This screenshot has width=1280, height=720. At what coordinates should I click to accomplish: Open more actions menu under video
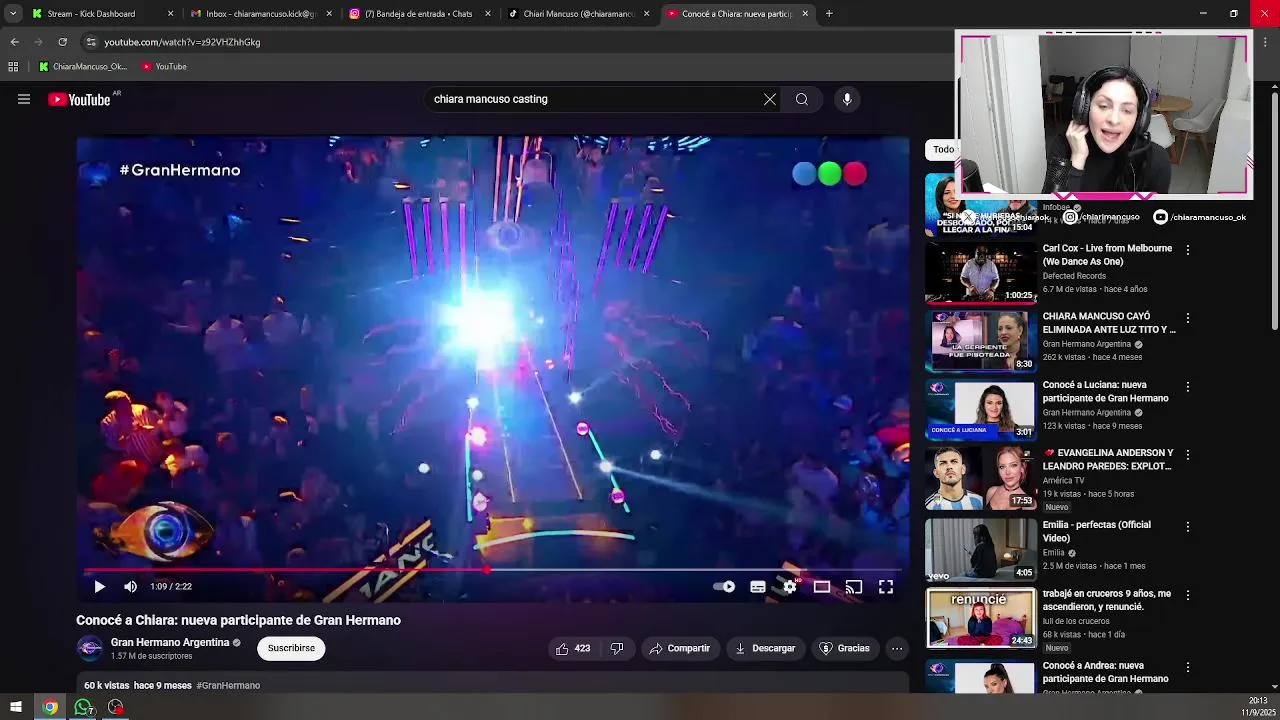click(897, 648)
